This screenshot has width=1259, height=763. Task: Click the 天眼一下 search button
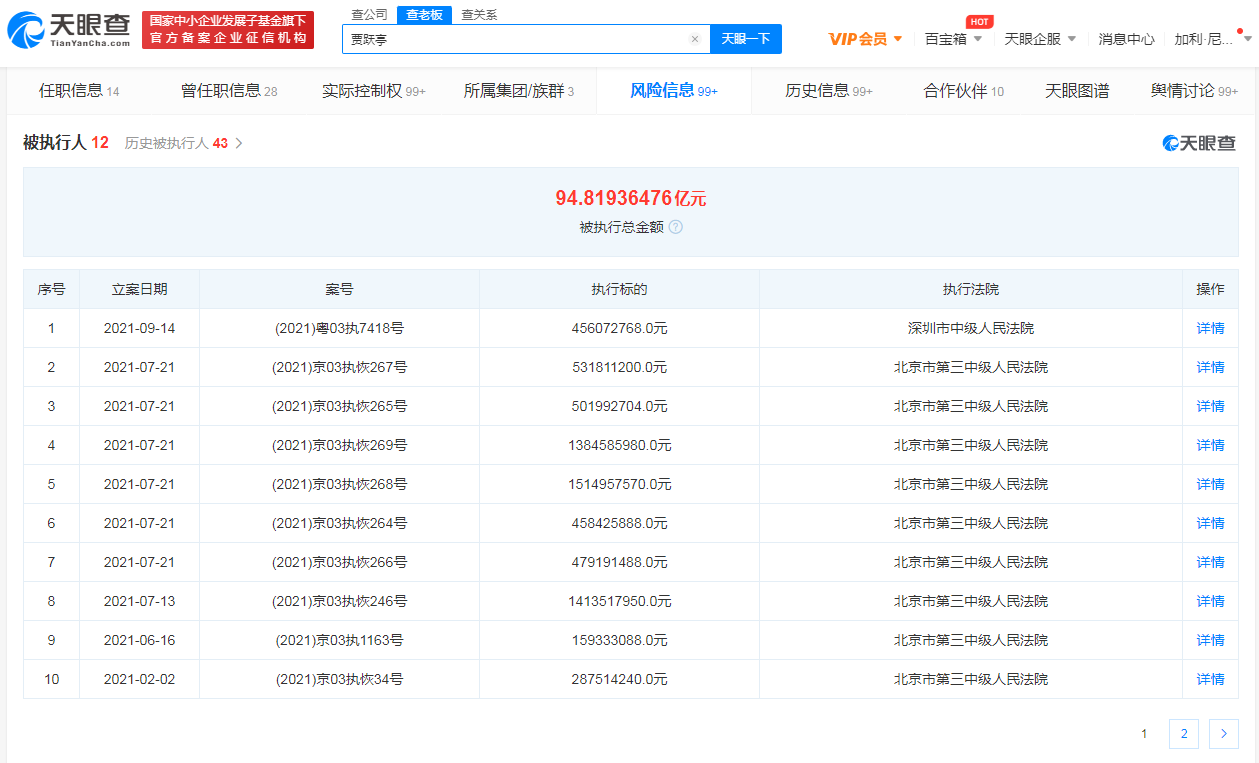pos(745,39)
